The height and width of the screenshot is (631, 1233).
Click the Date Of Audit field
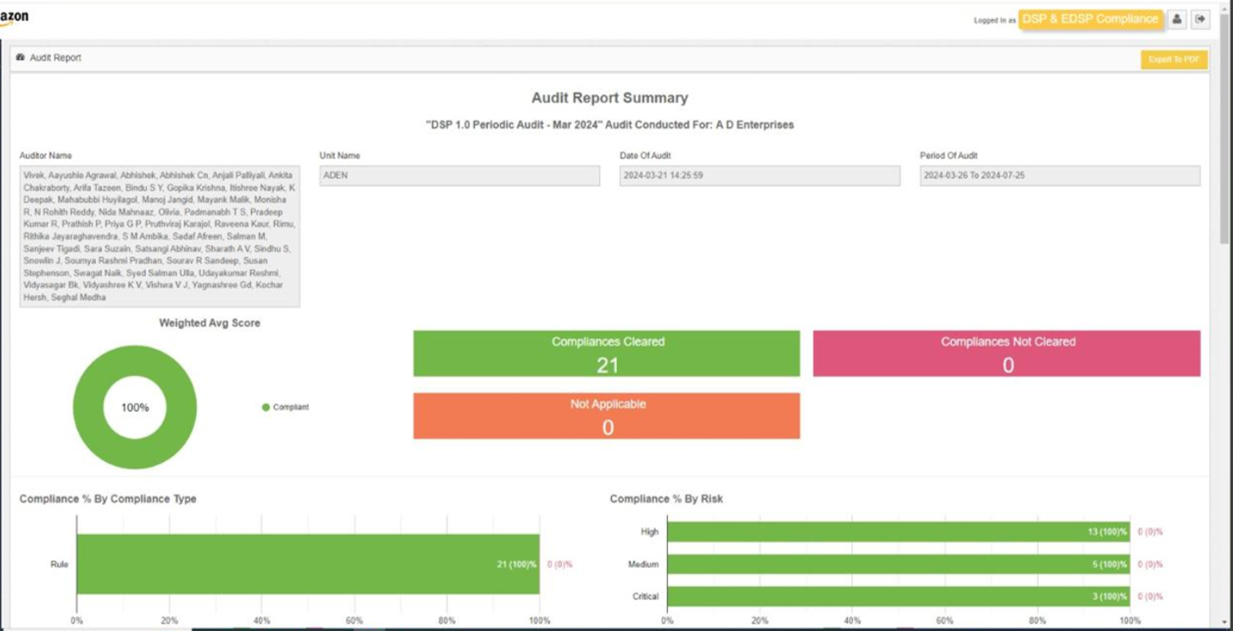(760, 176)
